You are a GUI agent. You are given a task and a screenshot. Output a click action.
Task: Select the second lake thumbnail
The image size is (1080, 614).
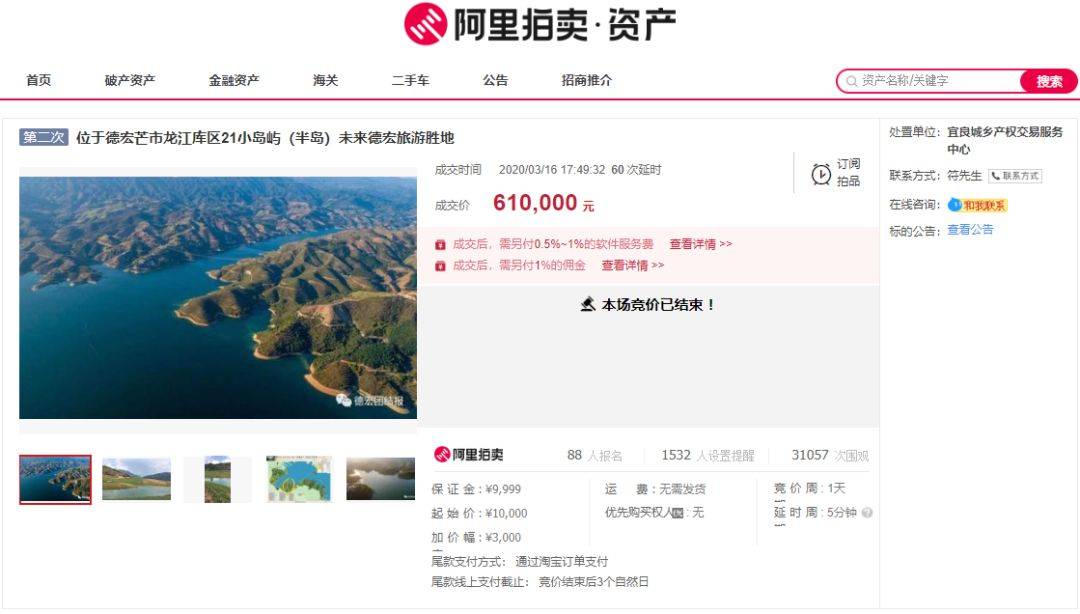coord(136,479)
